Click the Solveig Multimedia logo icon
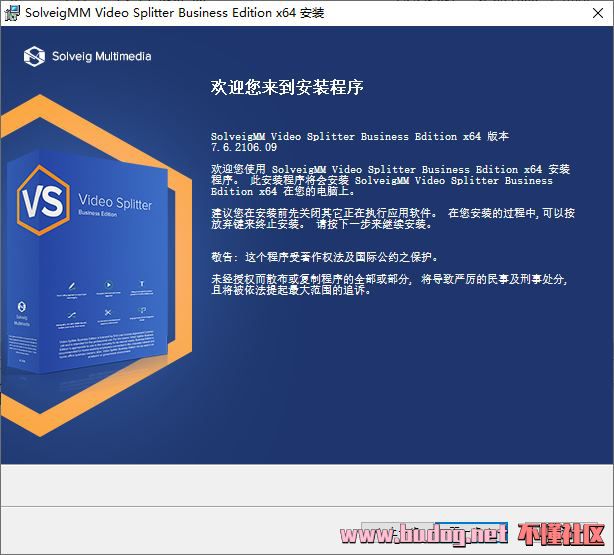 point(34,56)
